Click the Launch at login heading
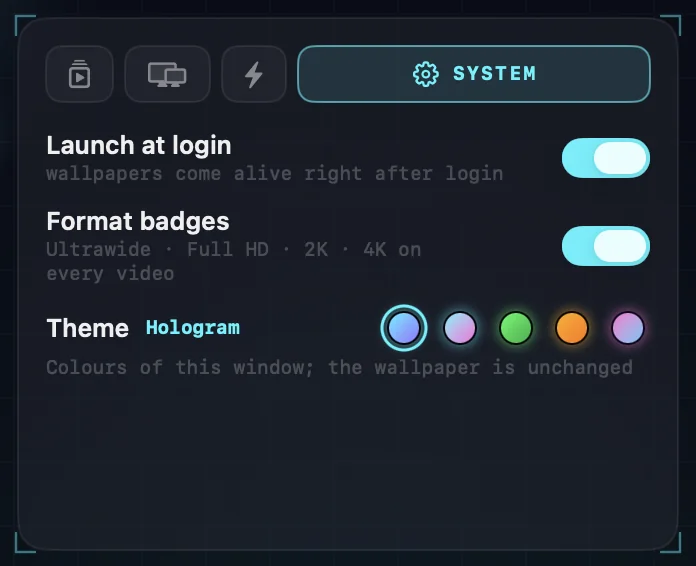 139,146
